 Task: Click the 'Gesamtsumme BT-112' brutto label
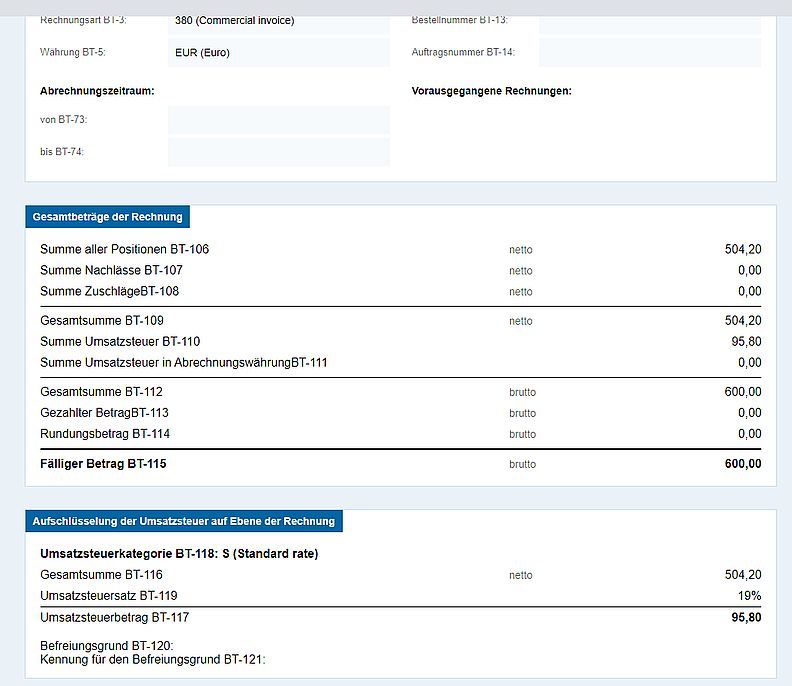pos(101,392)
